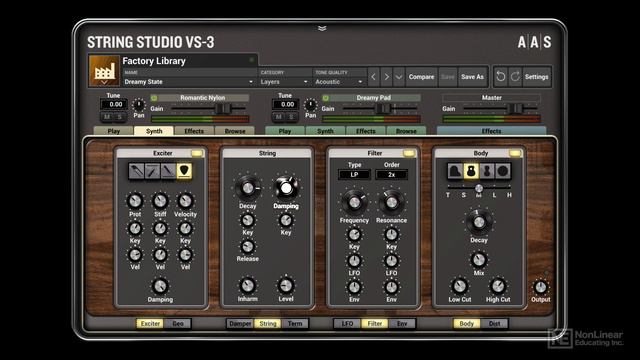The width and height of the screenshot is (640, 360).
Task: Click the String Damping knob
Action: (286, 188)
